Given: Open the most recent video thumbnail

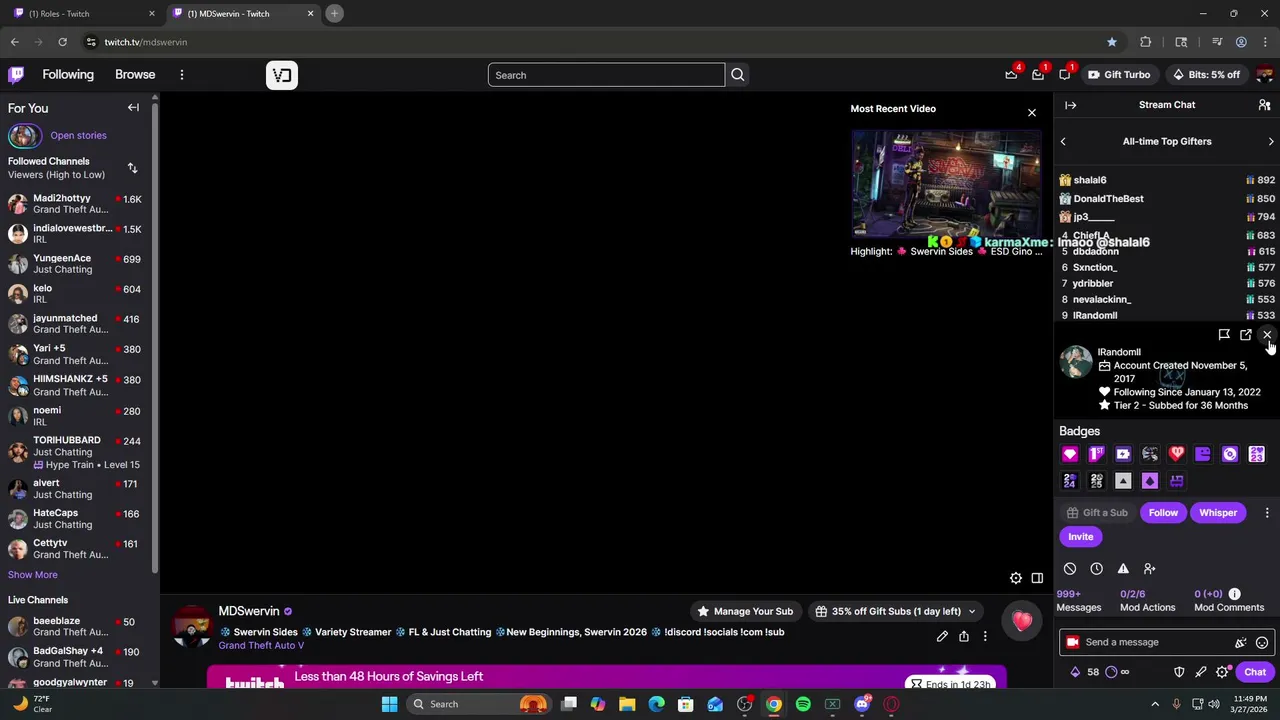Looking at the screenshot, I should 946,183.
